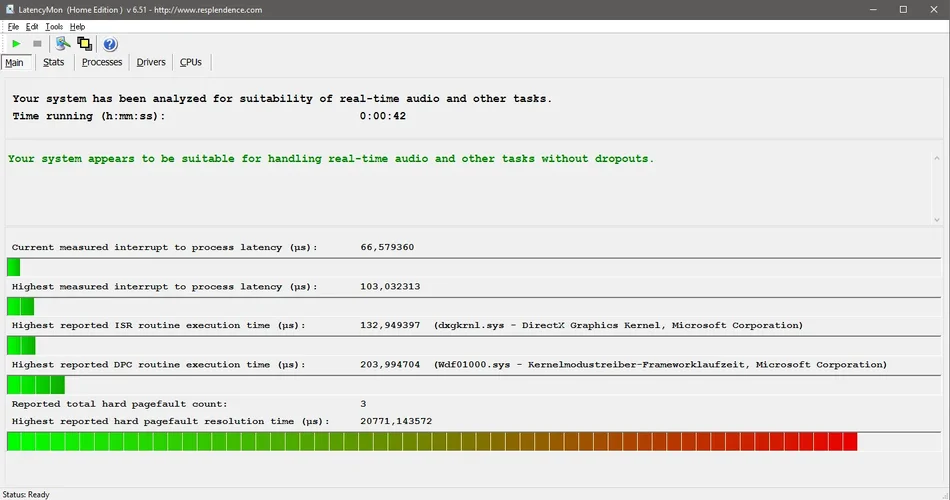Click 'Reported total hard pagefault count' label
Image resolution: width=950 pixels, height=500 pixels.
119,404
